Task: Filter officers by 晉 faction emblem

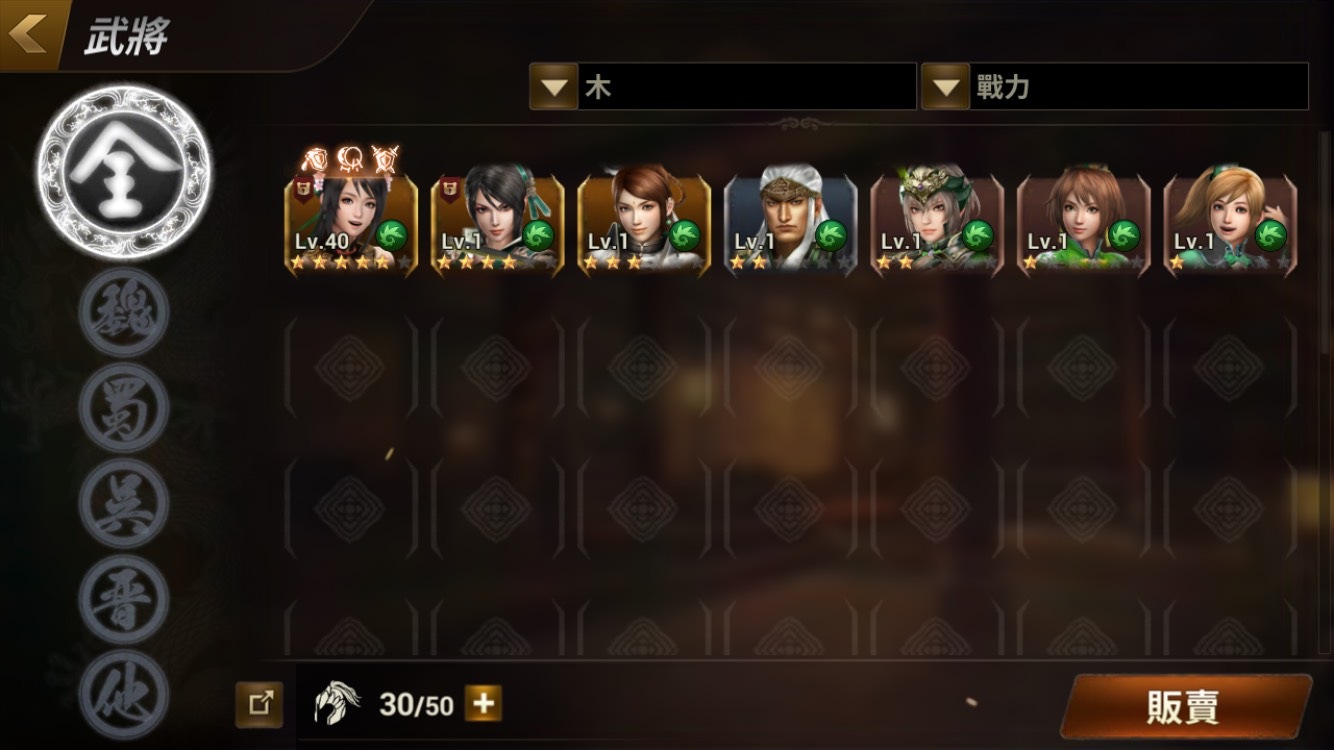Action: [x=124, y=600]
